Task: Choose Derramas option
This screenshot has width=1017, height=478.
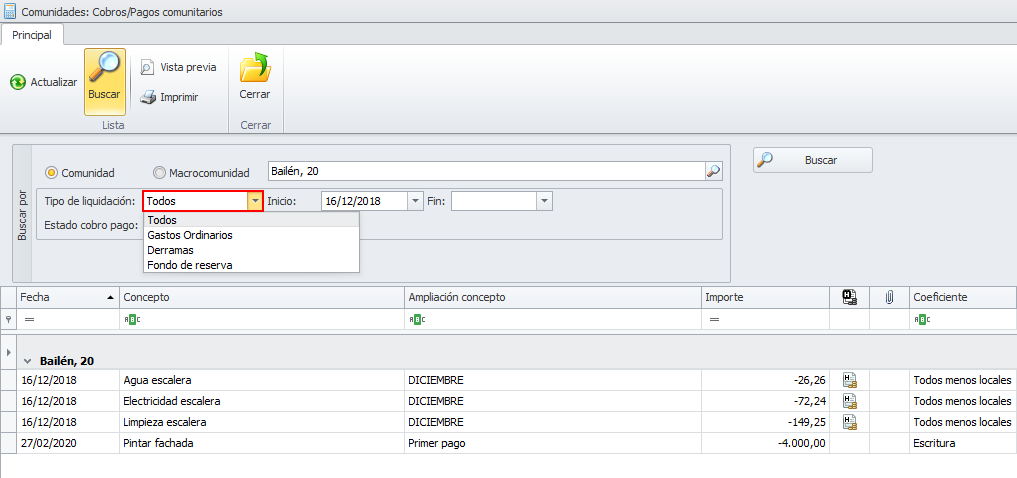Action: point(251,250)
